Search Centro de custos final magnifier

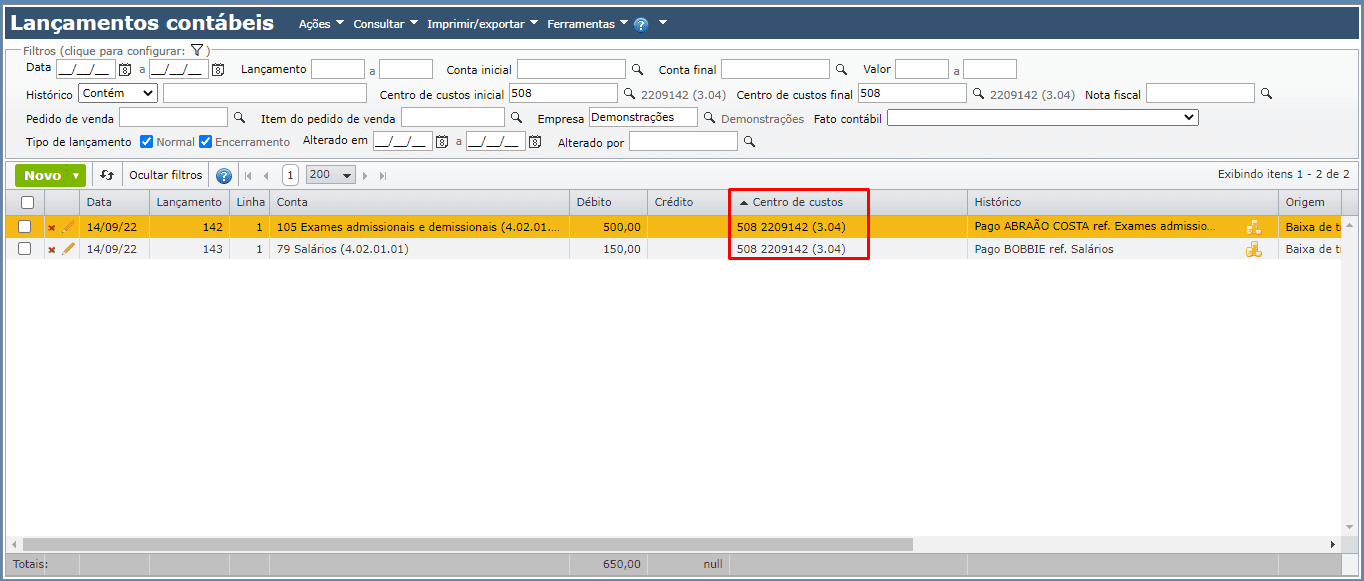[978, 94]
